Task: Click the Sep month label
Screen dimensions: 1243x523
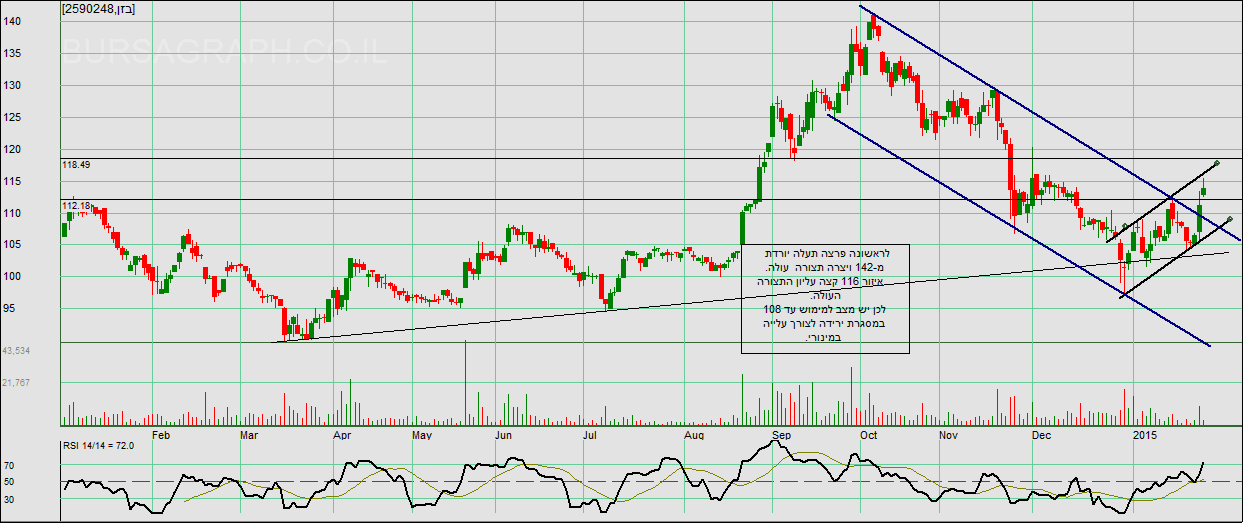Action: tap(783, 436)
